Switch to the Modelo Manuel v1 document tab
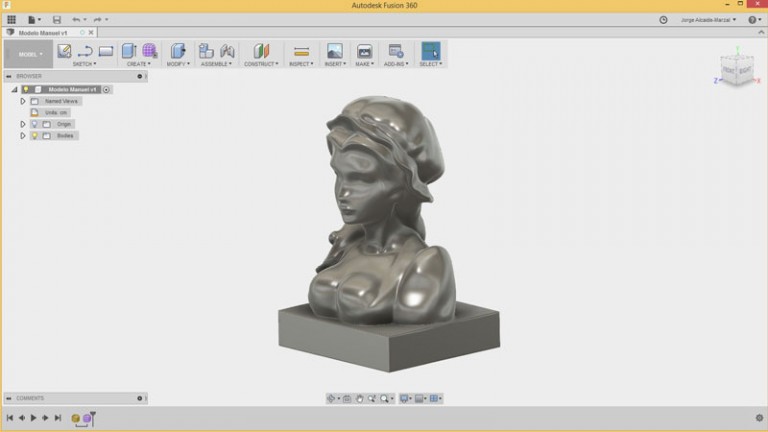This screenshot has height=432, width=768. coord(44,33)
